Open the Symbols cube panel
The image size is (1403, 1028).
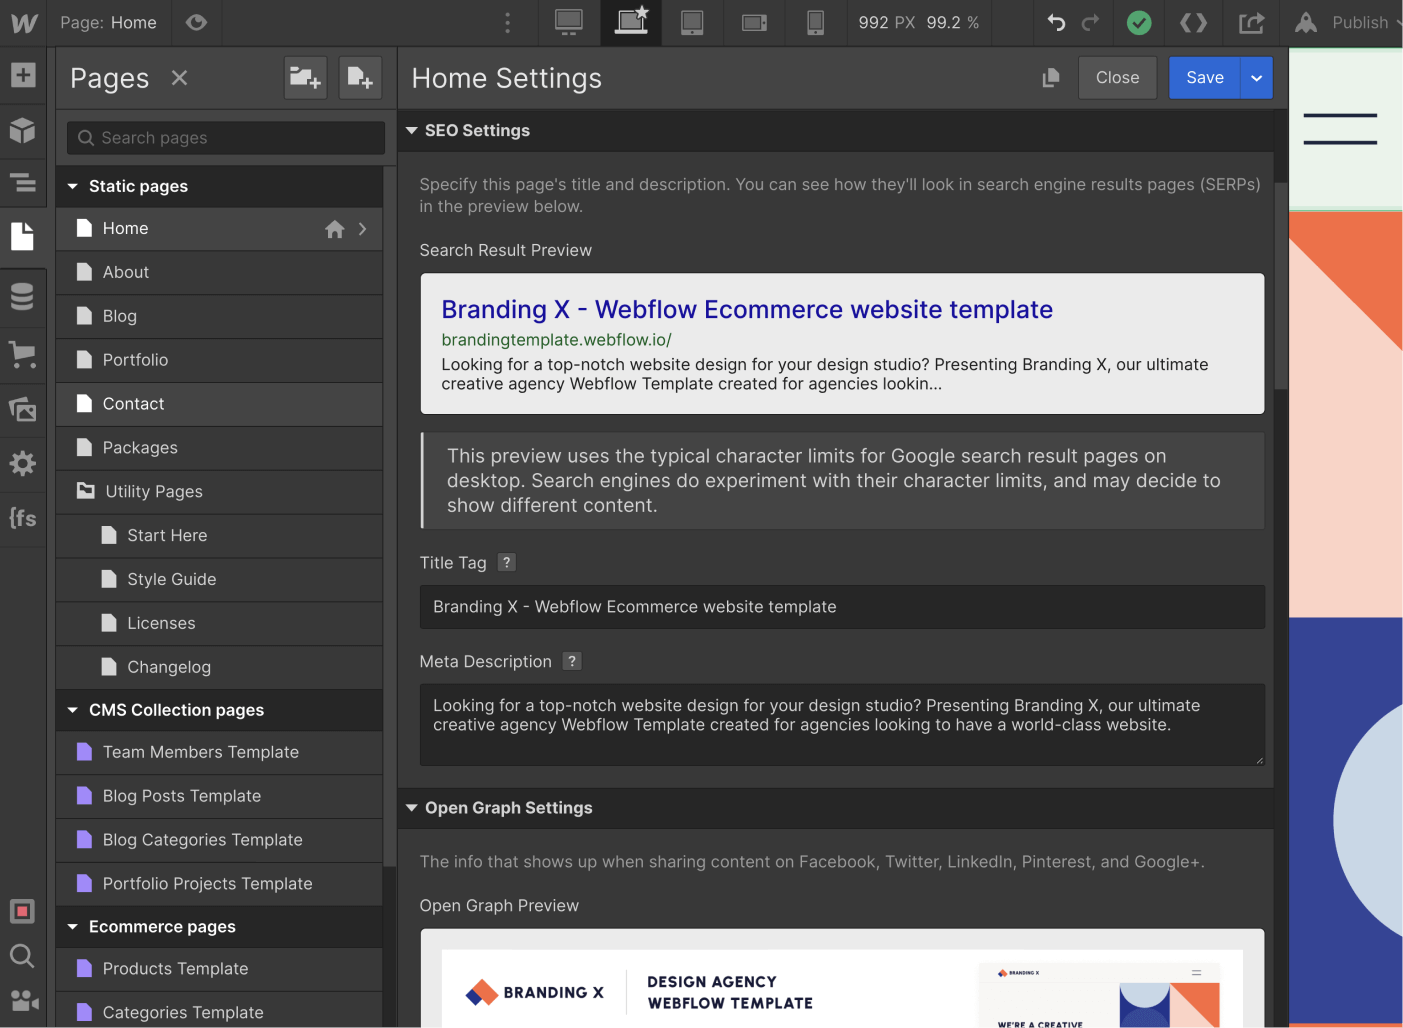point(23,130)
